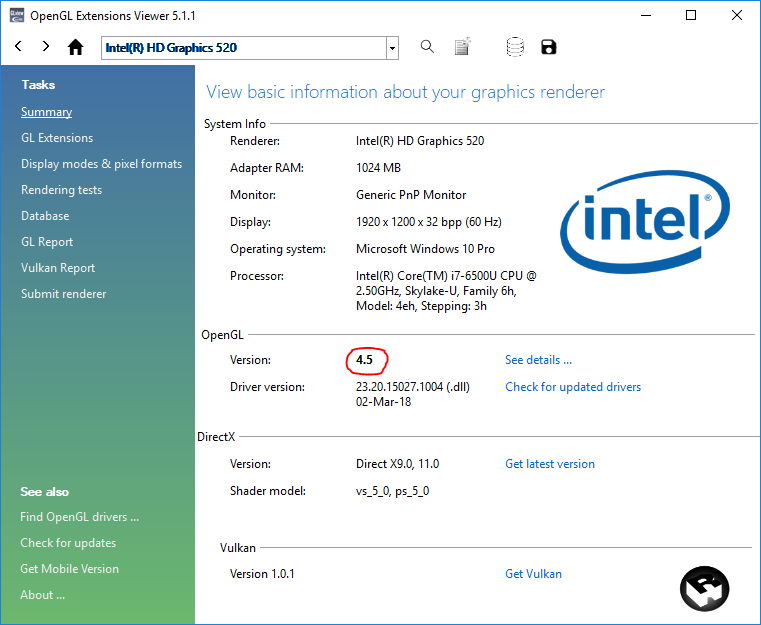Choose Submit renderer in sidebar
The image size is (761, 625).
coord(64,294)
